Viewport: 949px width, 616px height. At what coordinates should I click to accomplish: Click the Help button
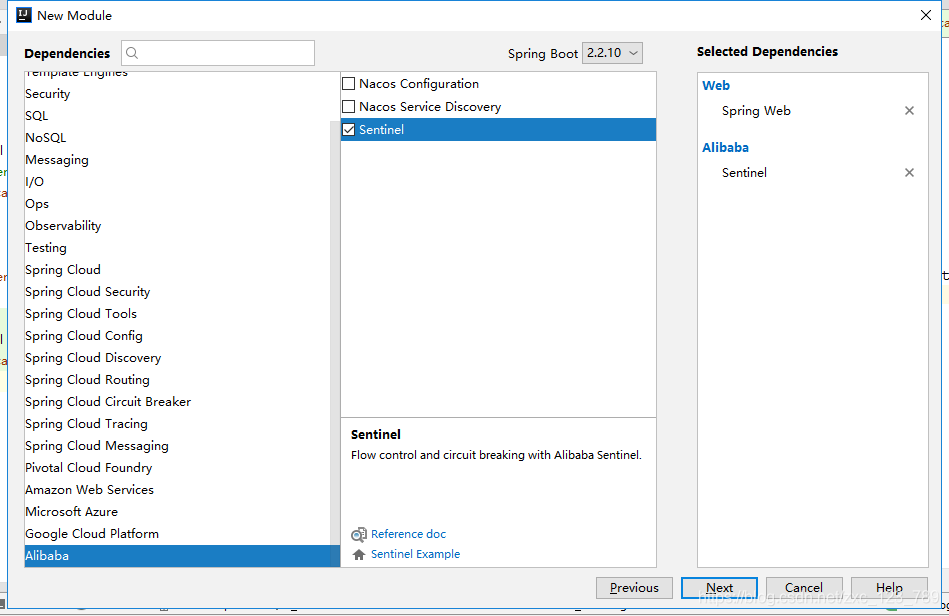pyautogui.click(x=889, y=588)
